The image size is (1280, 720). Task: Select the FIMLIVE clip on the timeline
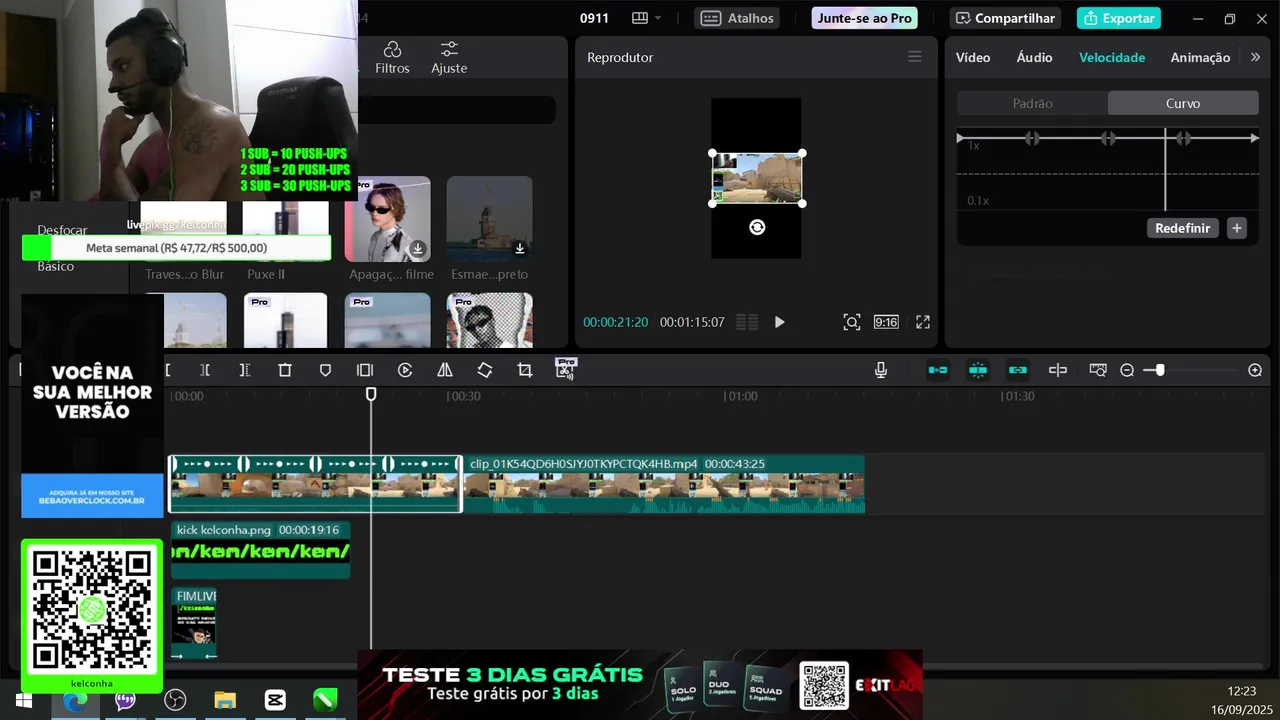[194, 623]
